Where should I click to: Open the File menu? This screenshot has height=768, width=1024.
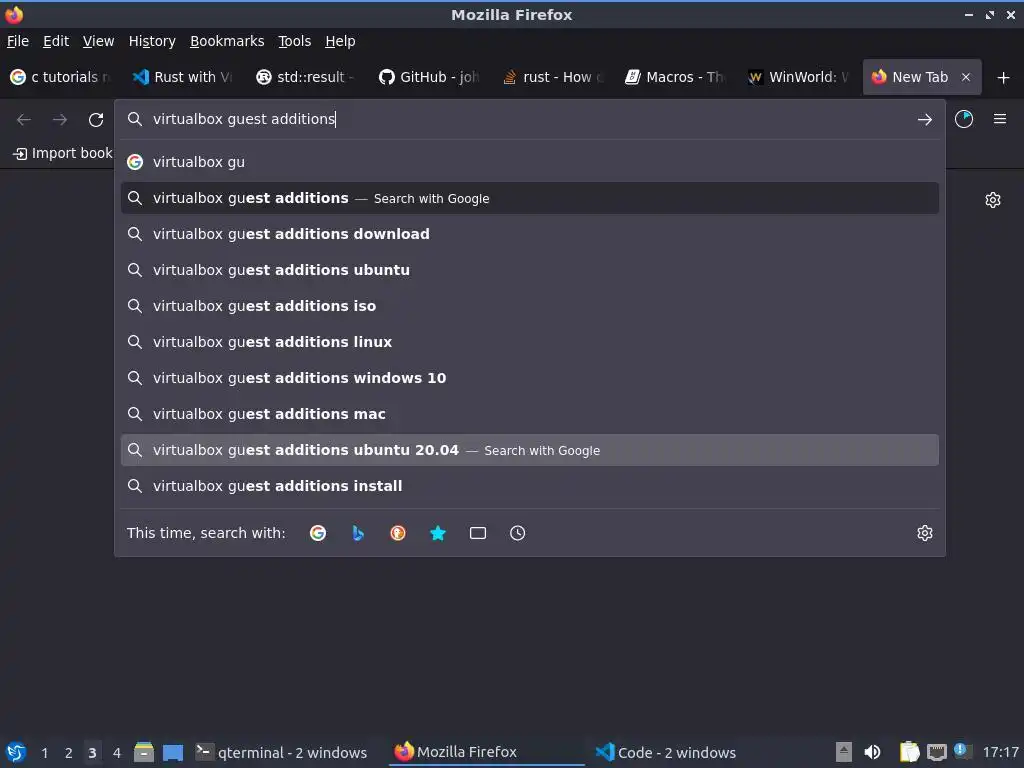point(18,41)
